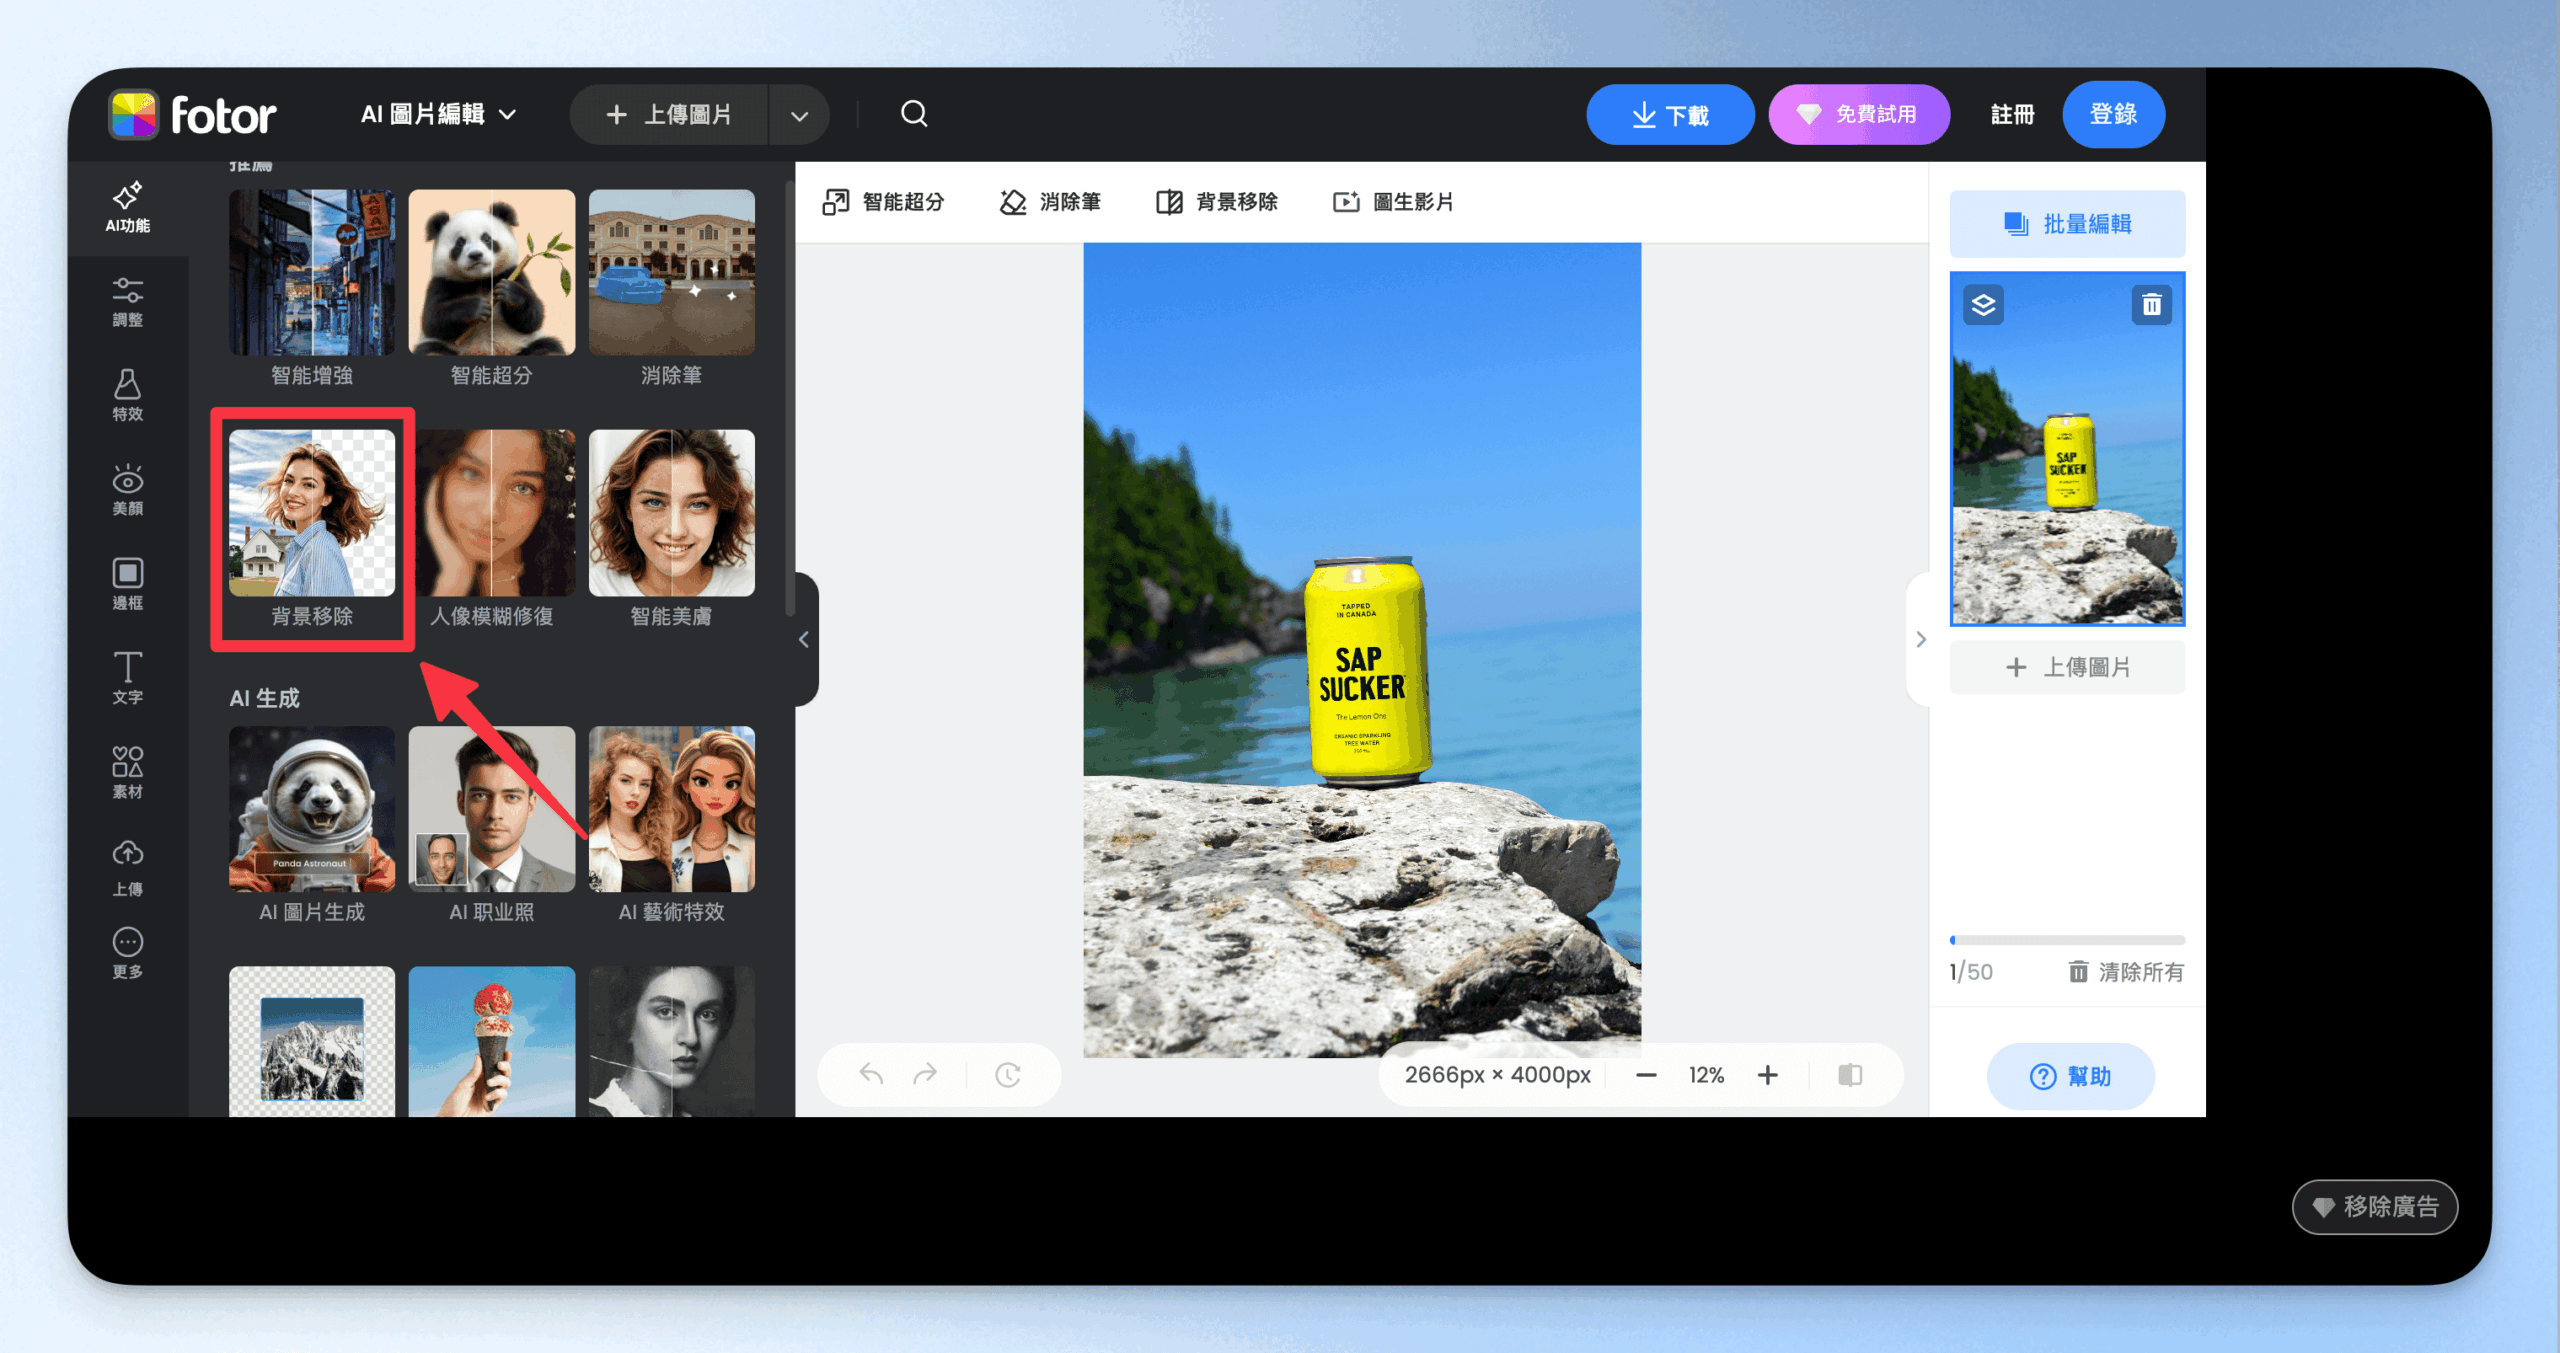Click the undo arrow icon
Viewport: 2560px width, 1353px height.
(x=871, y=1075)
